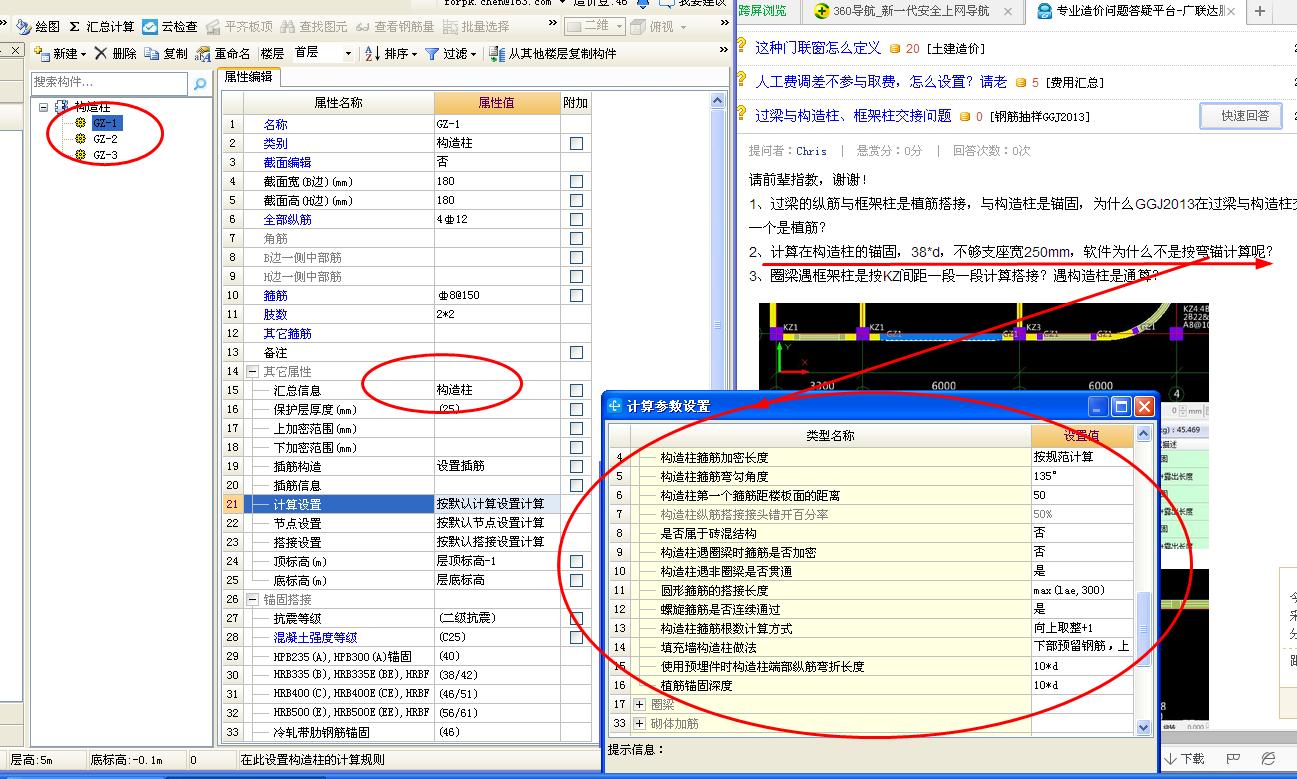1297x779 pixels.
Task: Collapse the 锚固搭接 group
Action: tap(252, 600)
